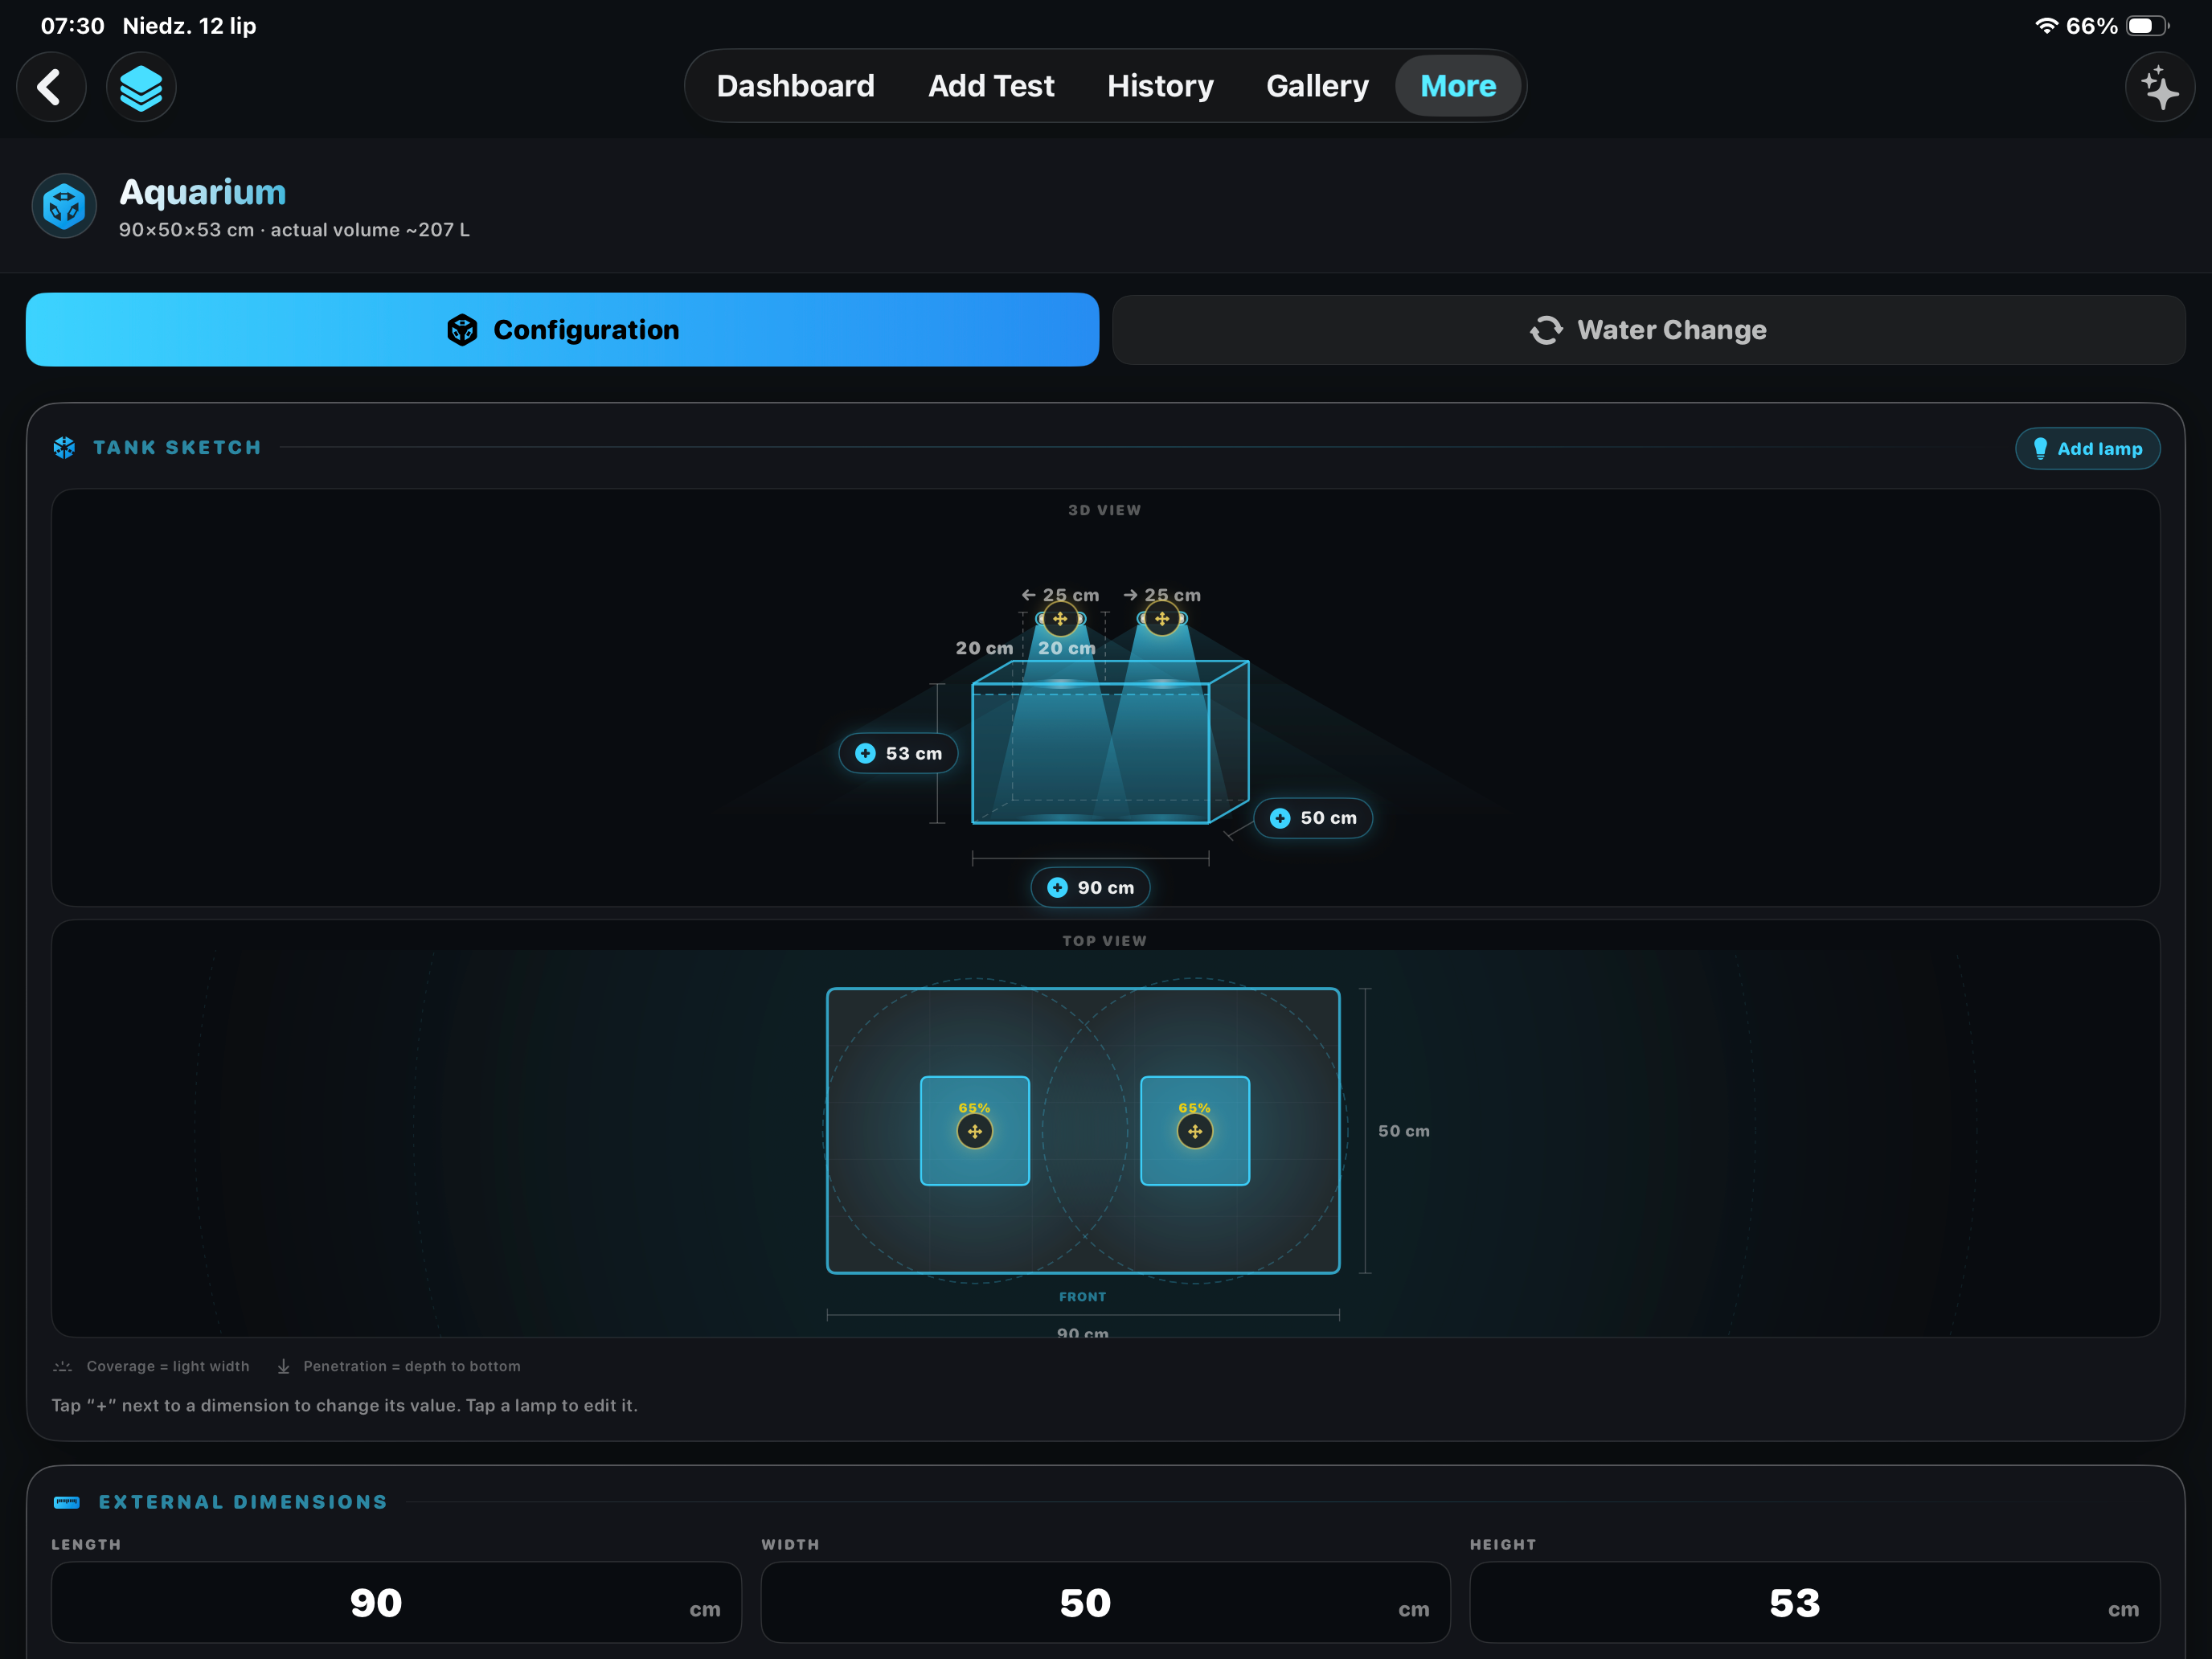Select right lamp handle in 3D view

(1162, 619)
